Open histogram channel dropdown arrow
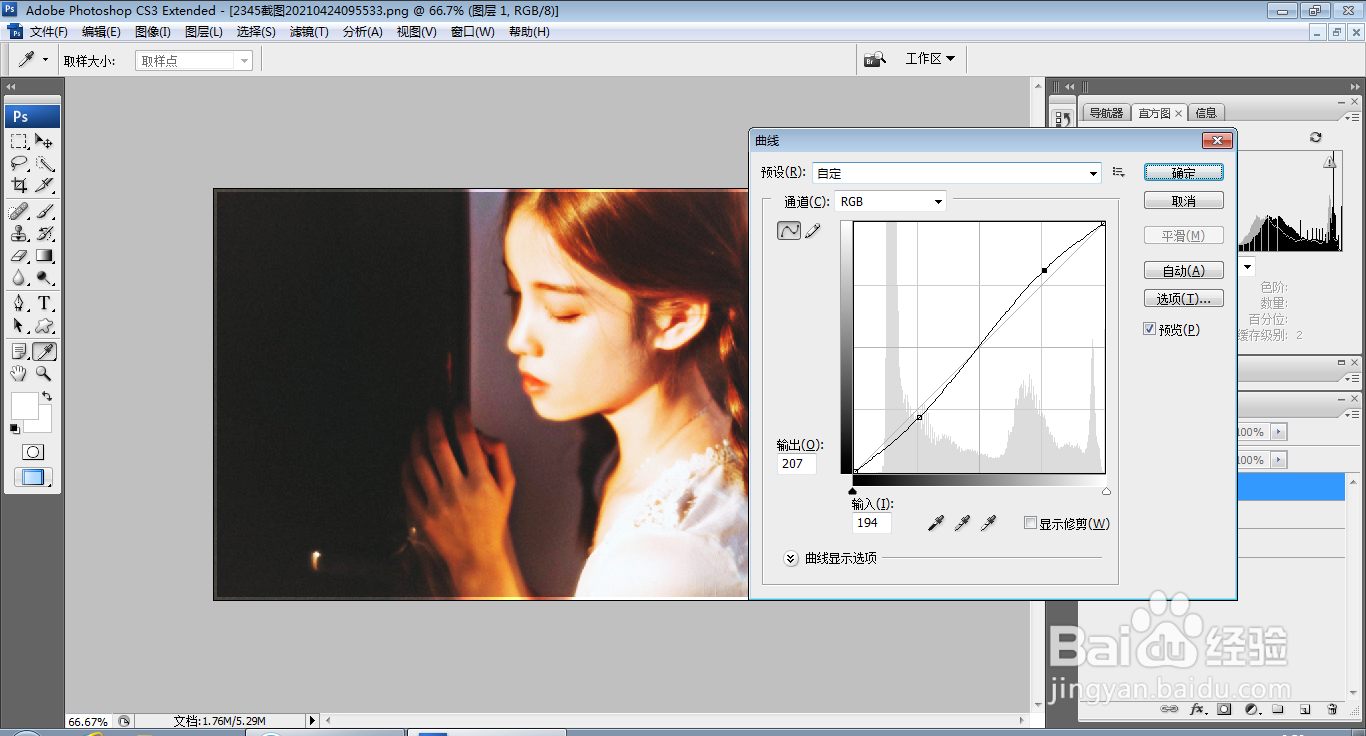1366x736 pixels. click(1247, 267)
